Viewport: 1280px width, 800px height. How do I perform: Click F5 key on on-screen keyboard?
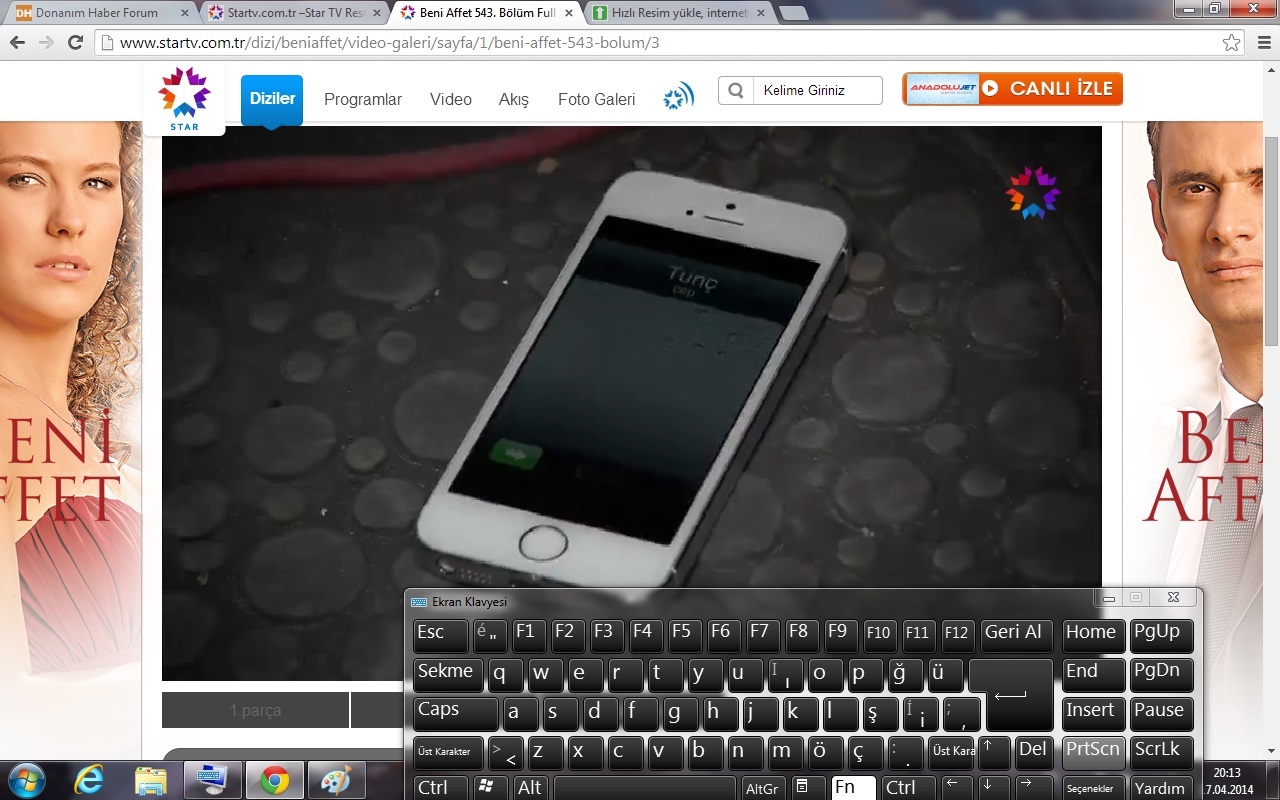[685, 636]
